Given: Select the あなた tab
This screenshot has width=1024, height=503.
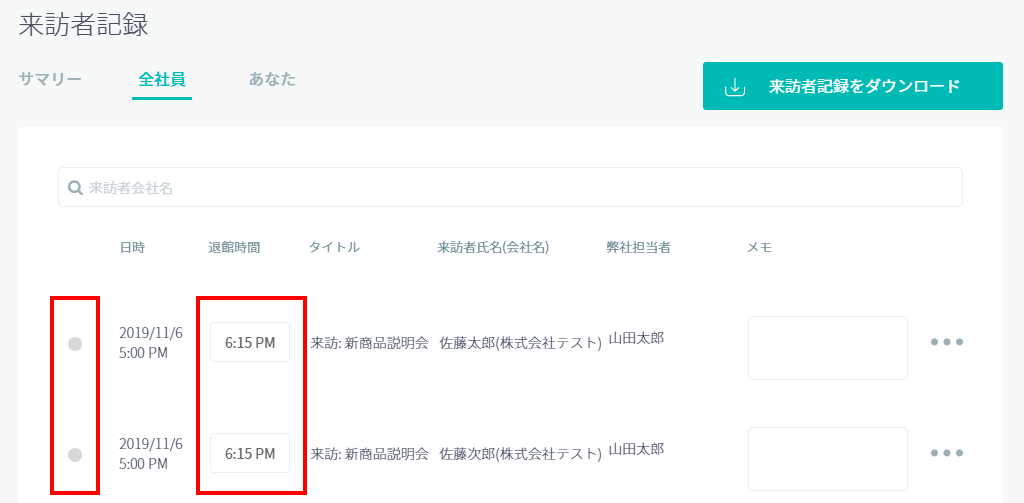Looking at the screenshot, I should coord(272,80).
